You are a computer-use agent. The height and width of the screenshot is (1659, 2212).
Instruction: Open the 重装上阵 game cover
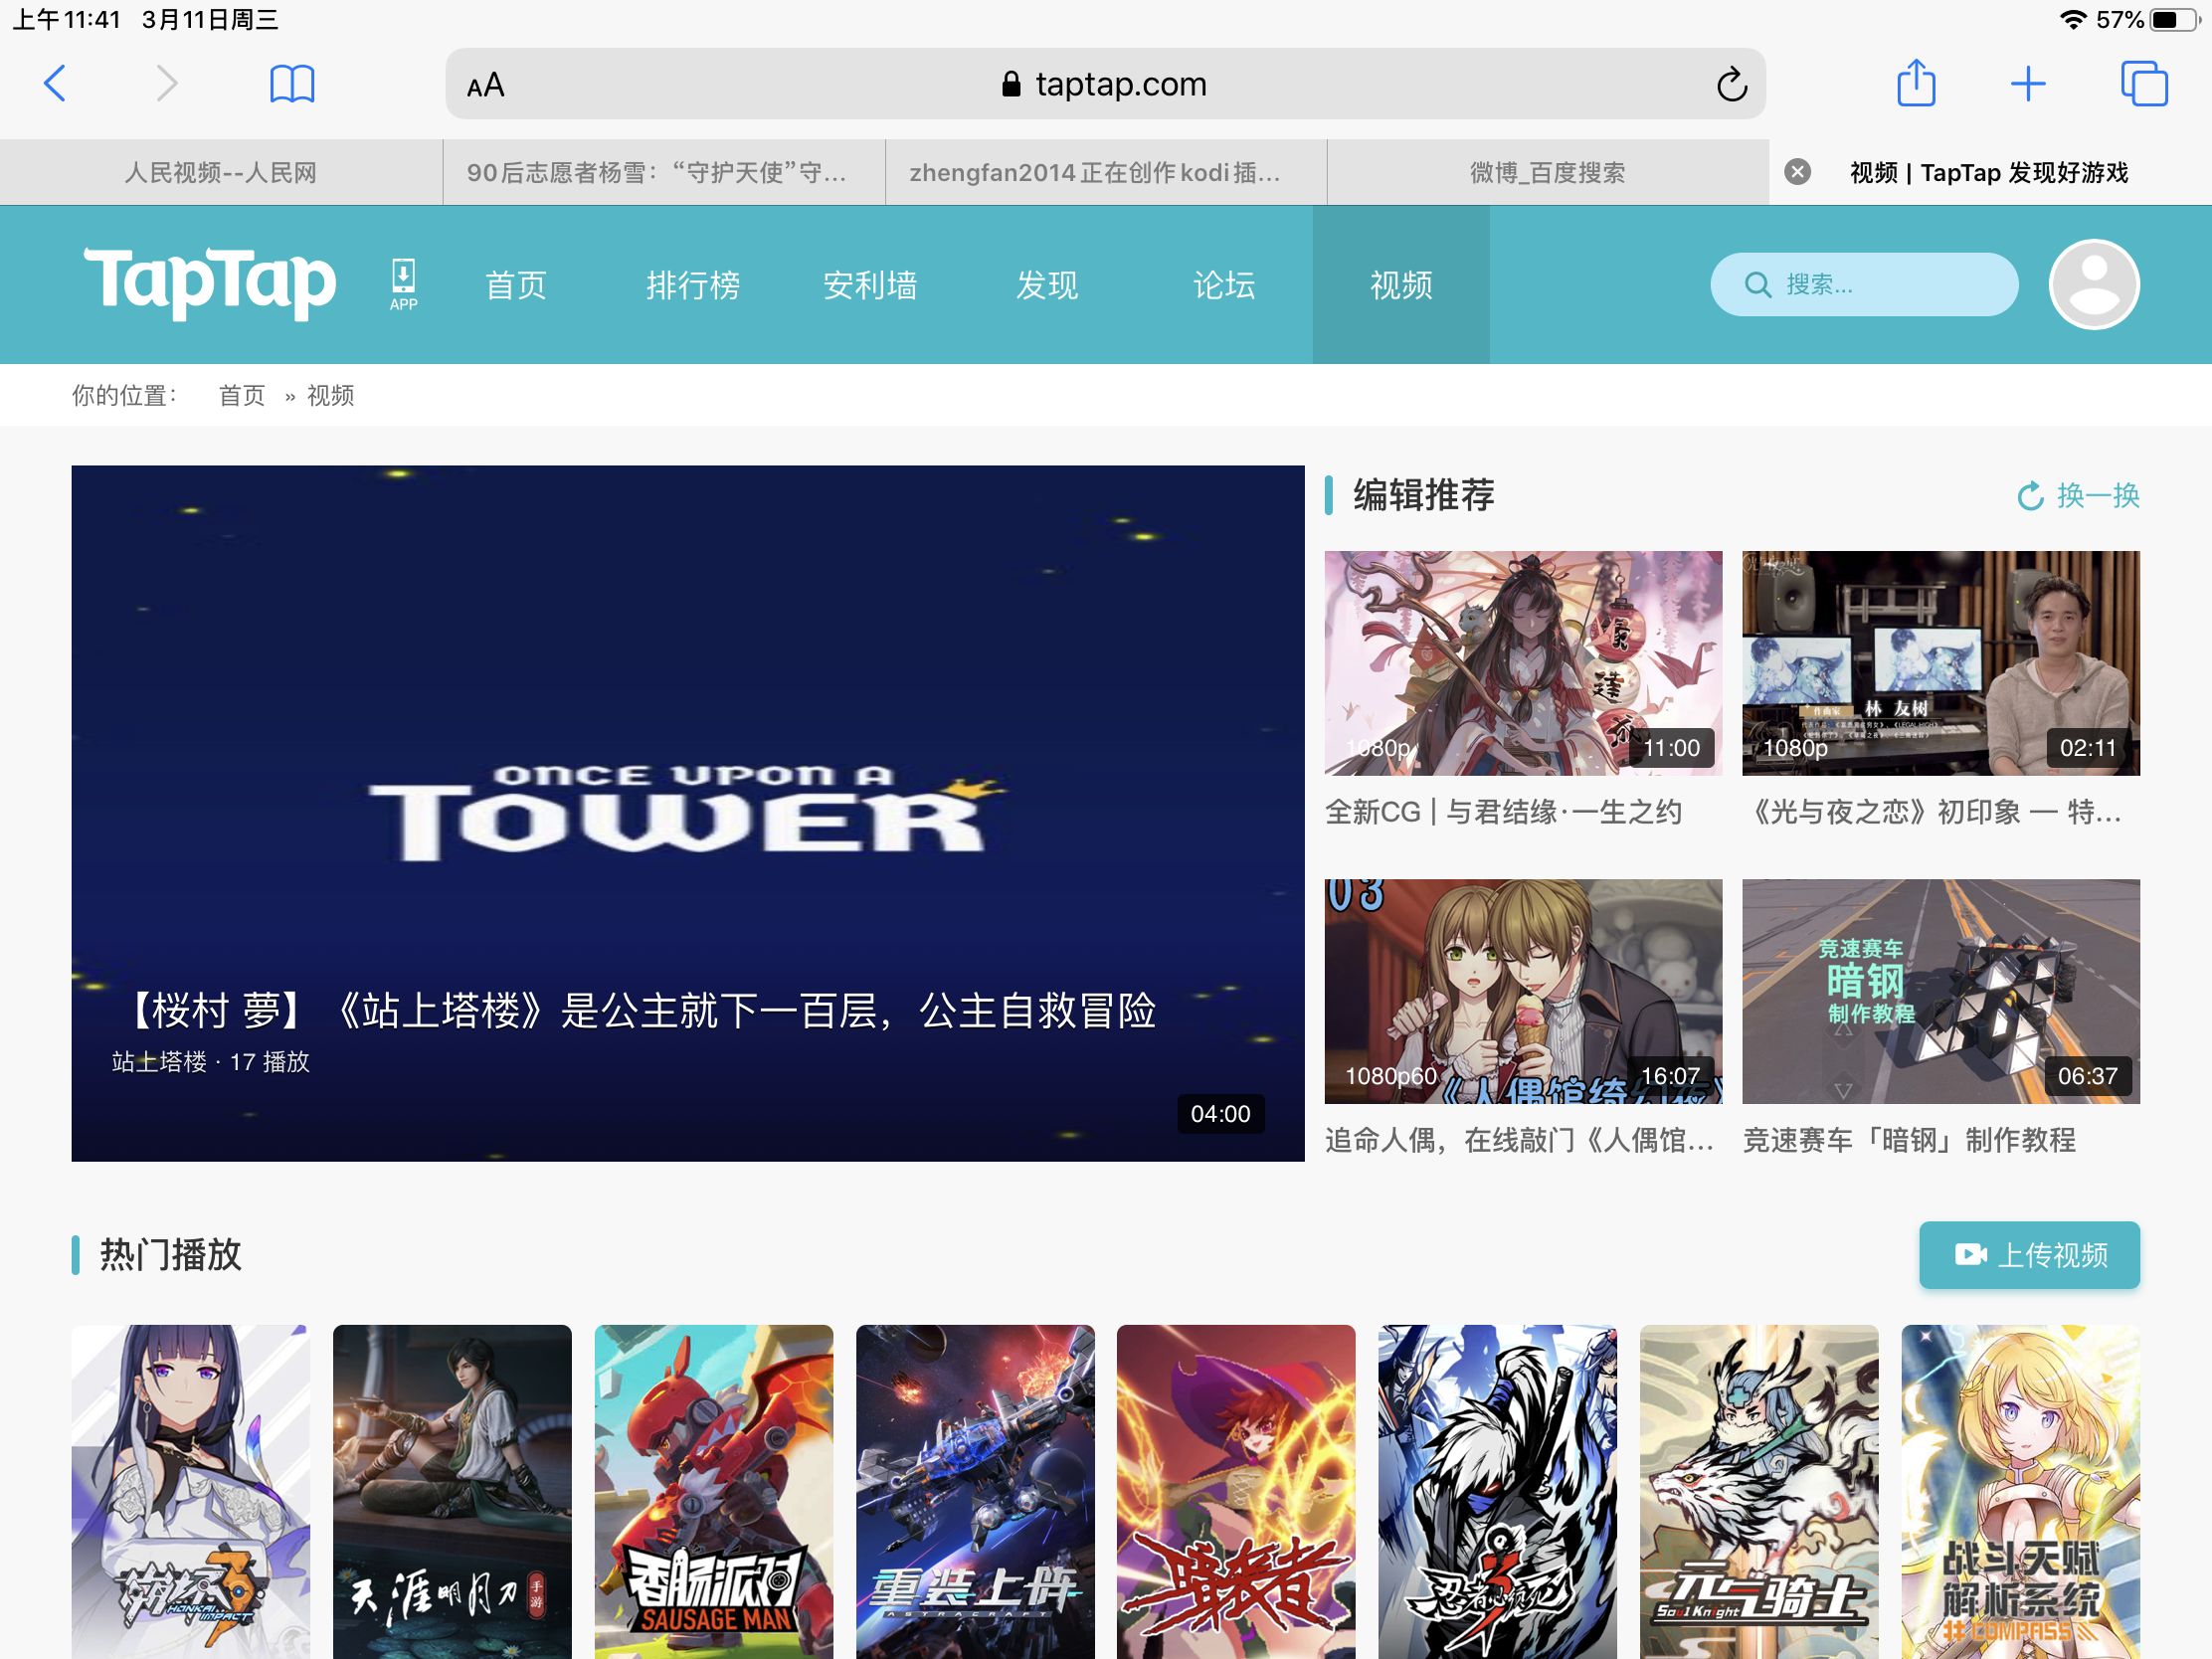(975, 1492)
